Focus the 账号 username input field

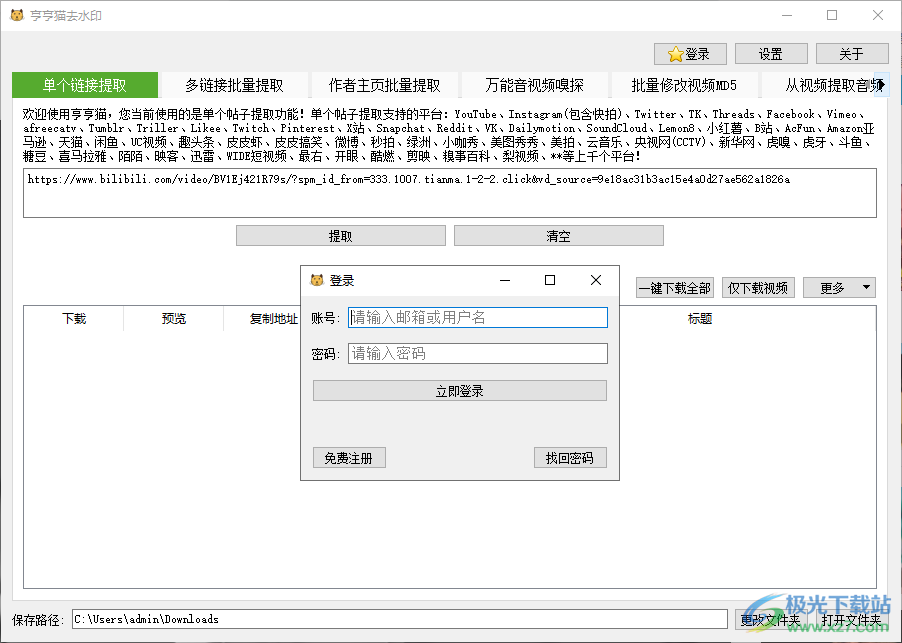pyautogui.click(x=477, y=318)
